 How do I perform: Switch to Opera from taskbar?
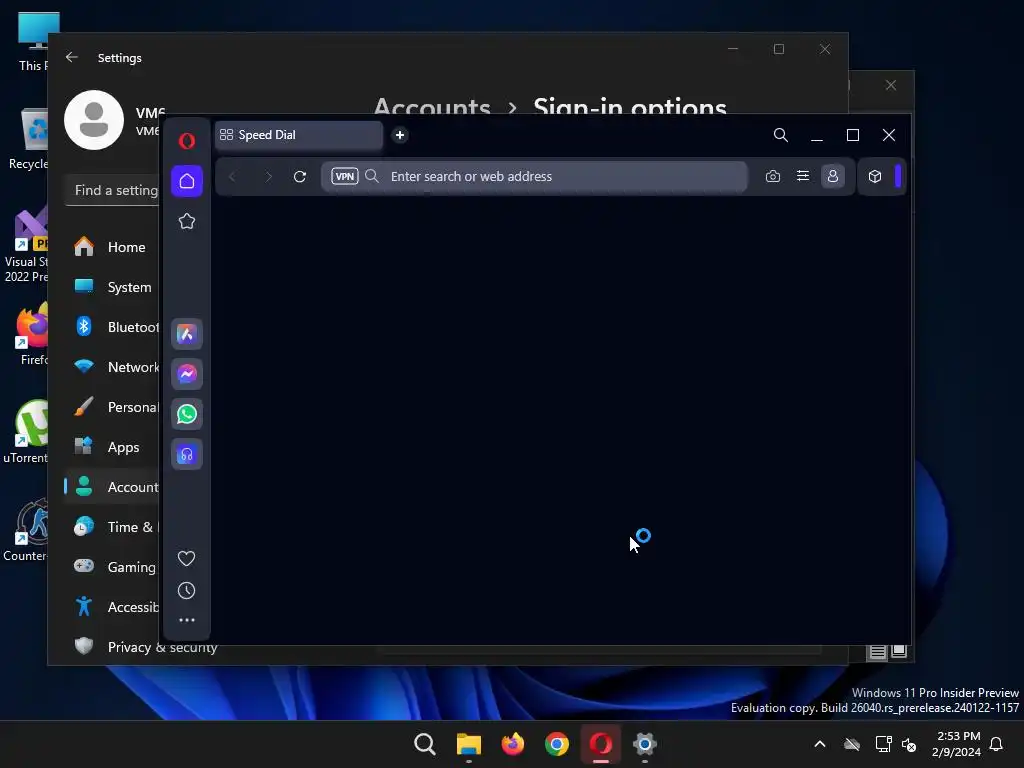tap(601, 744)
